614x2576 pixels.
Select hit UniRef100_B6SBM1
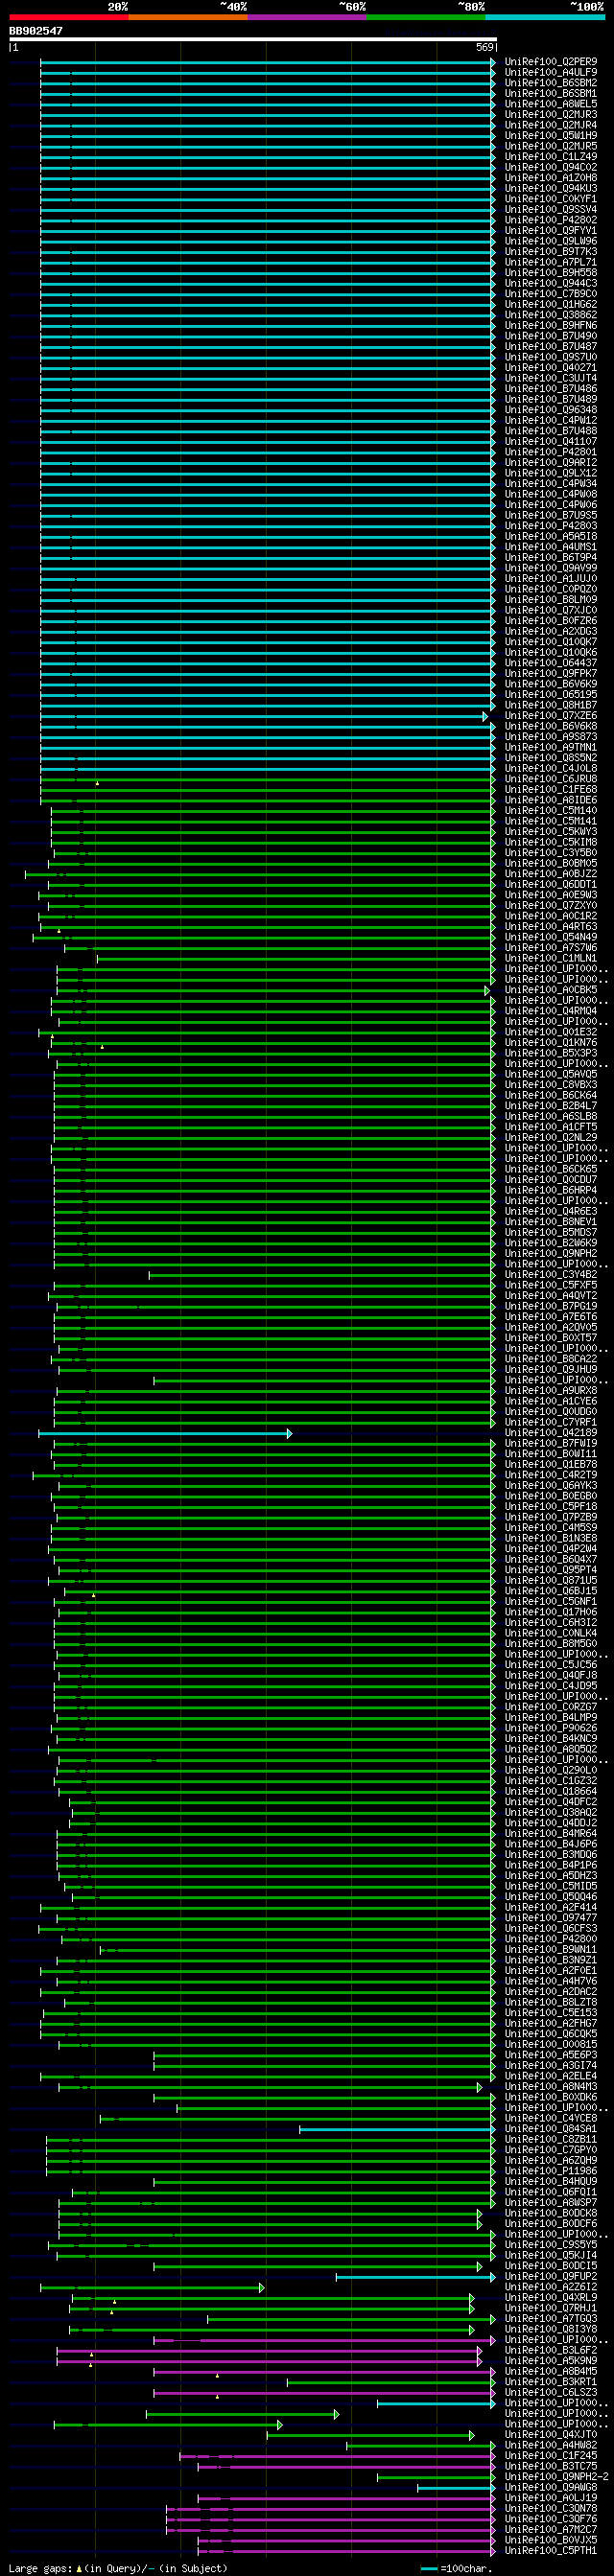(x=551, y=93)
